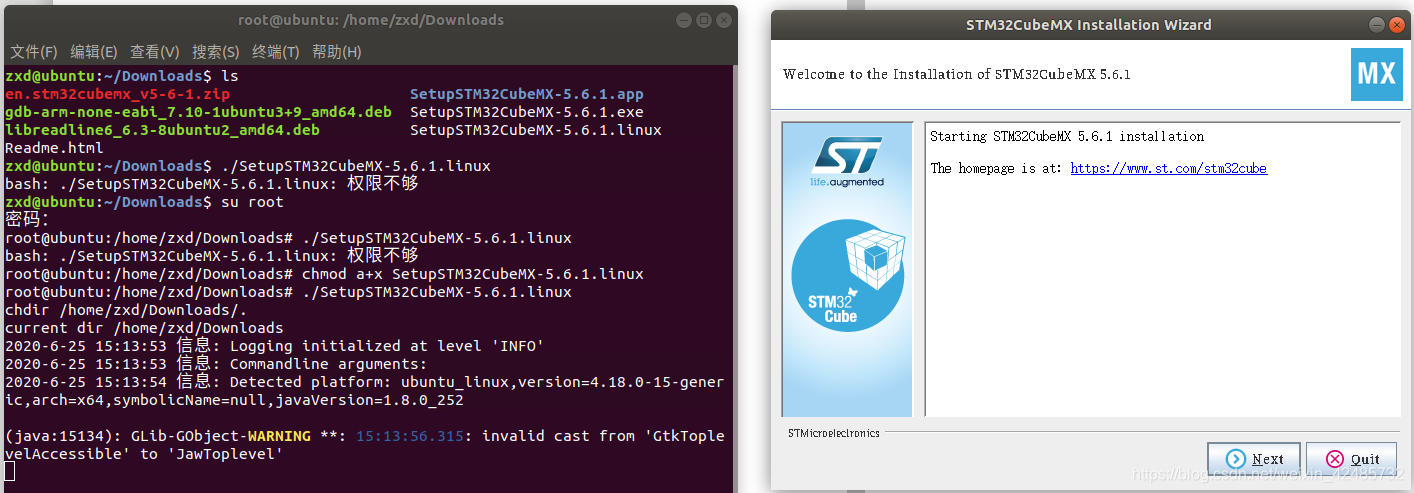Open the https://www.st.com/stm32cube homepage link
This screenshot has height=493, width=1414.
pyautogui.click(x=1168, y=168)
